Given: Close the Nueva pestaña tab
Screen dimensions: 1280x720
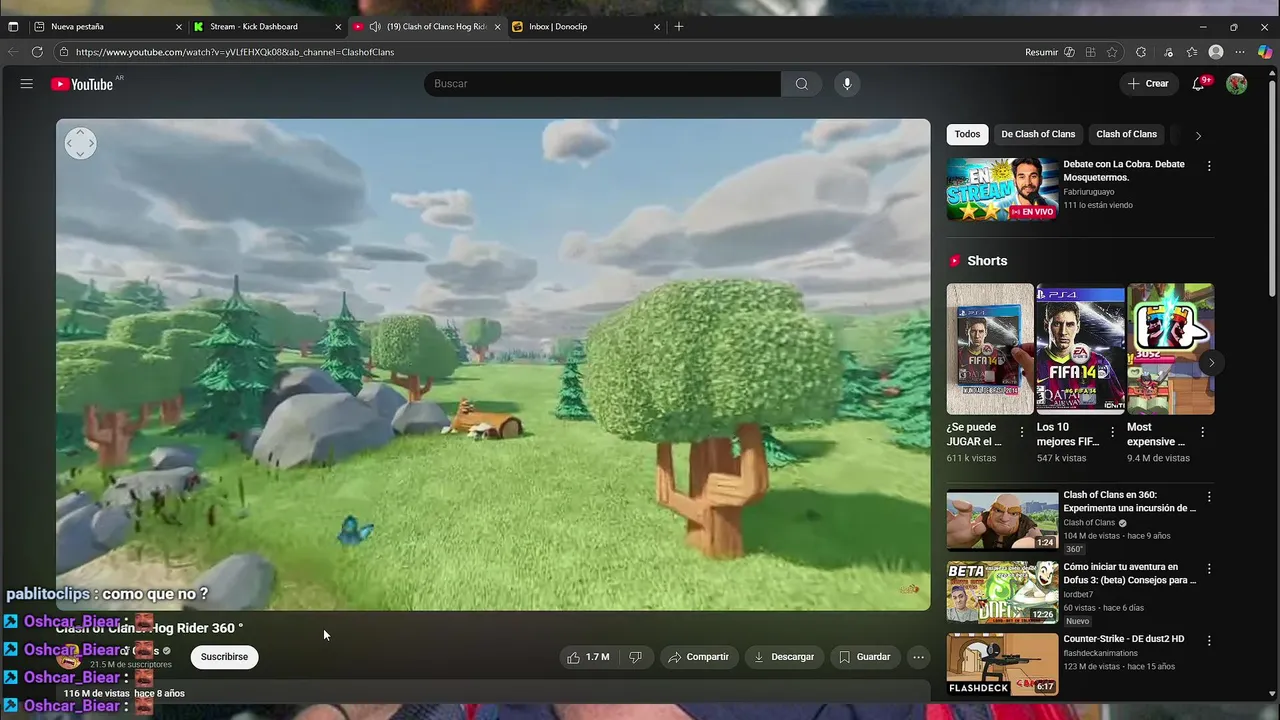Looking at the screenshot, I should [x=179, y=27].
